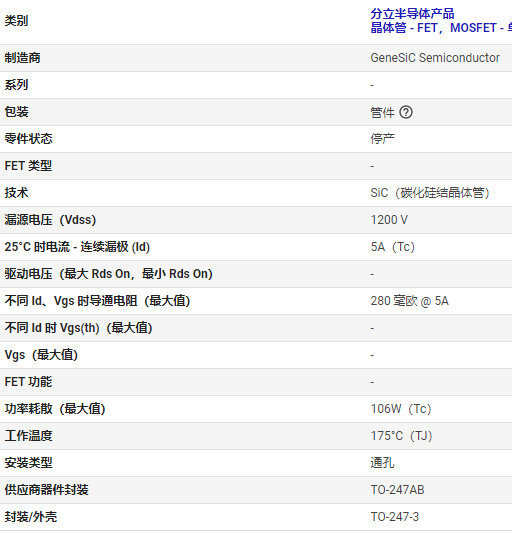
Task: Click the packaging help question mark icon
Action: [x=406, y=112]
